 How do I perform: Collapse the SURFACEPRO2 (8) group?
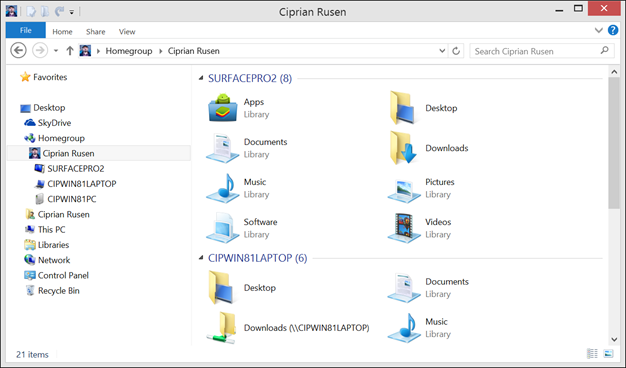coord(201,78)
